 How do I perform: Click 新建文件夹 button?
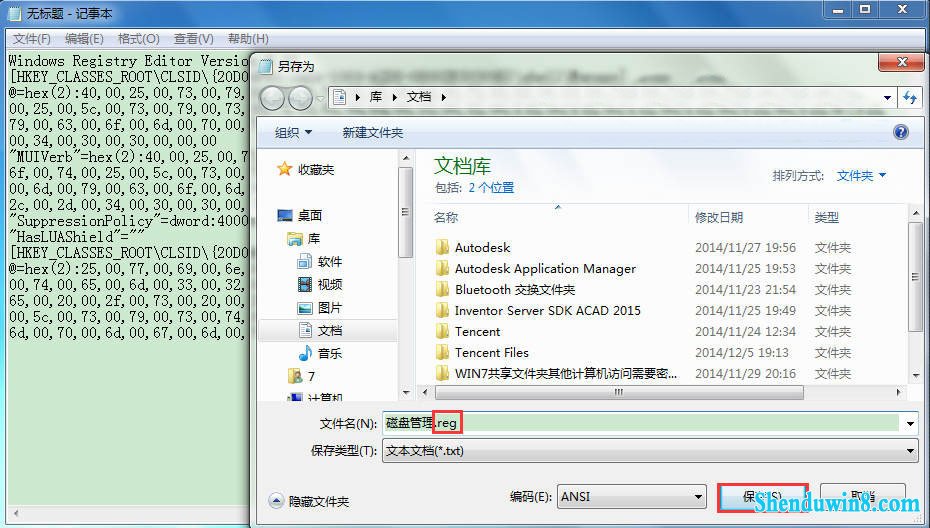pyautogui.click(x=372, y=132)
